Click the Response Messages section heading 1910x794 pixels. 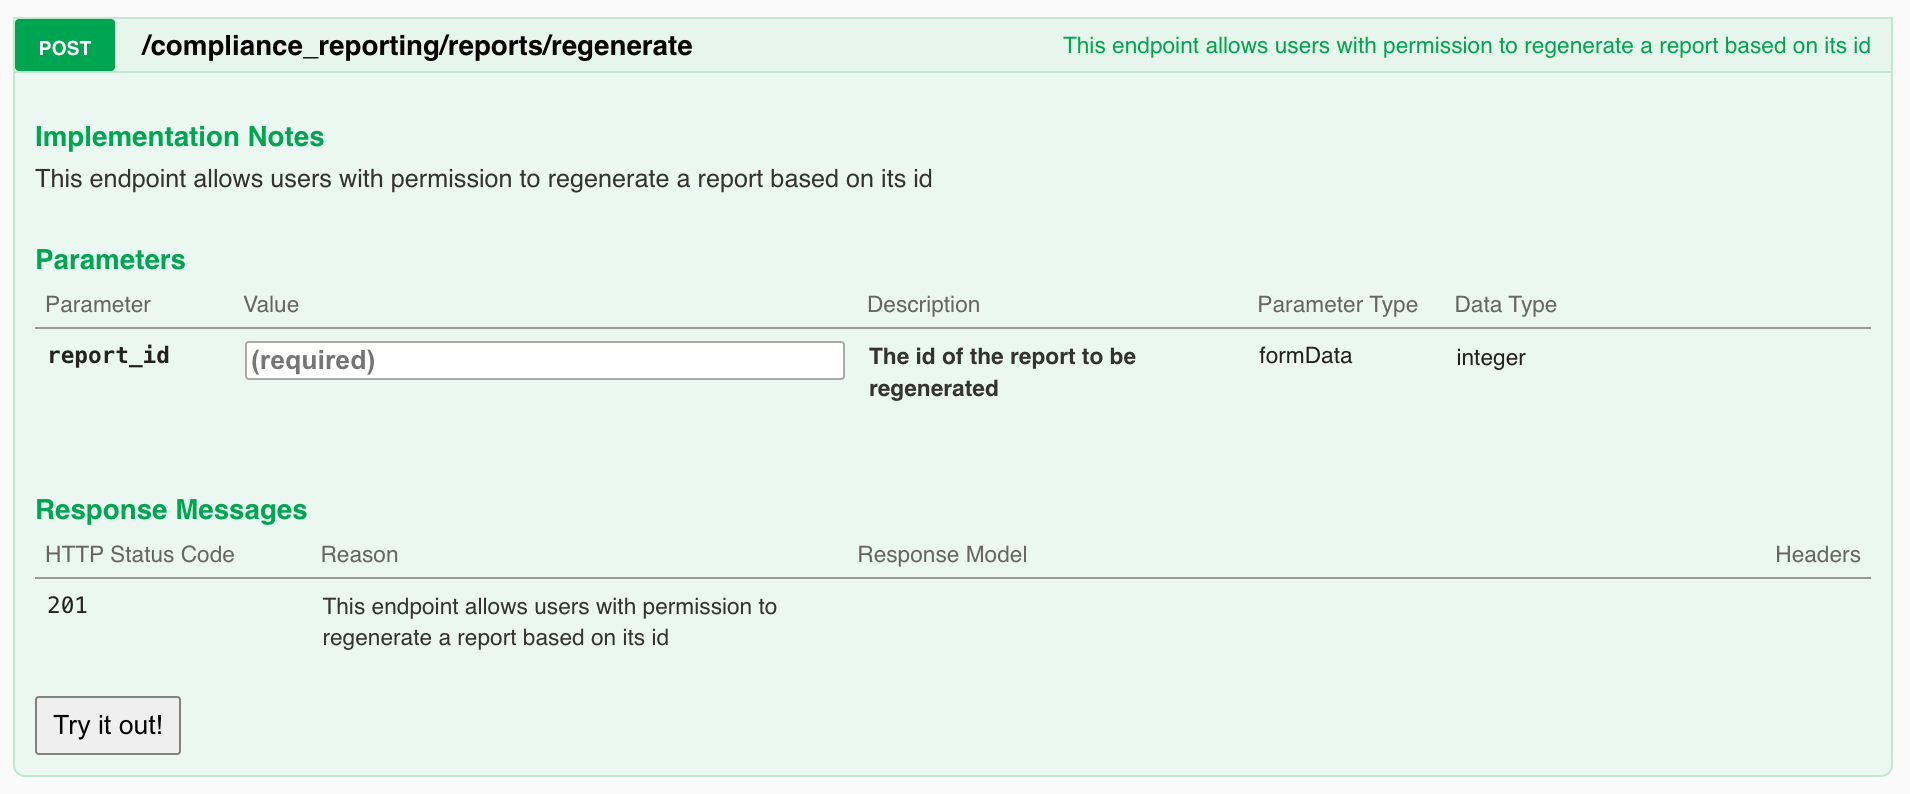170,510
